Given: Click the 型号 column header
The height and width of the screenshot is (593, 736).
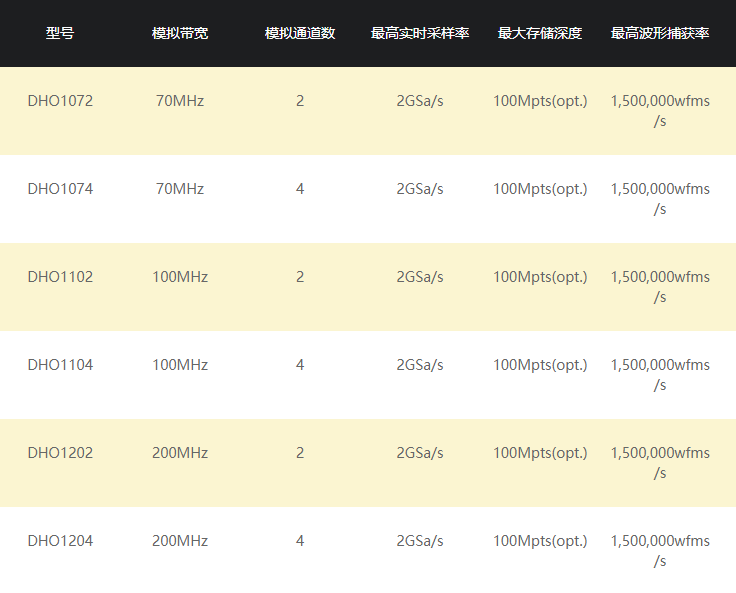Looking at the screenshot, I should [60, 33].
